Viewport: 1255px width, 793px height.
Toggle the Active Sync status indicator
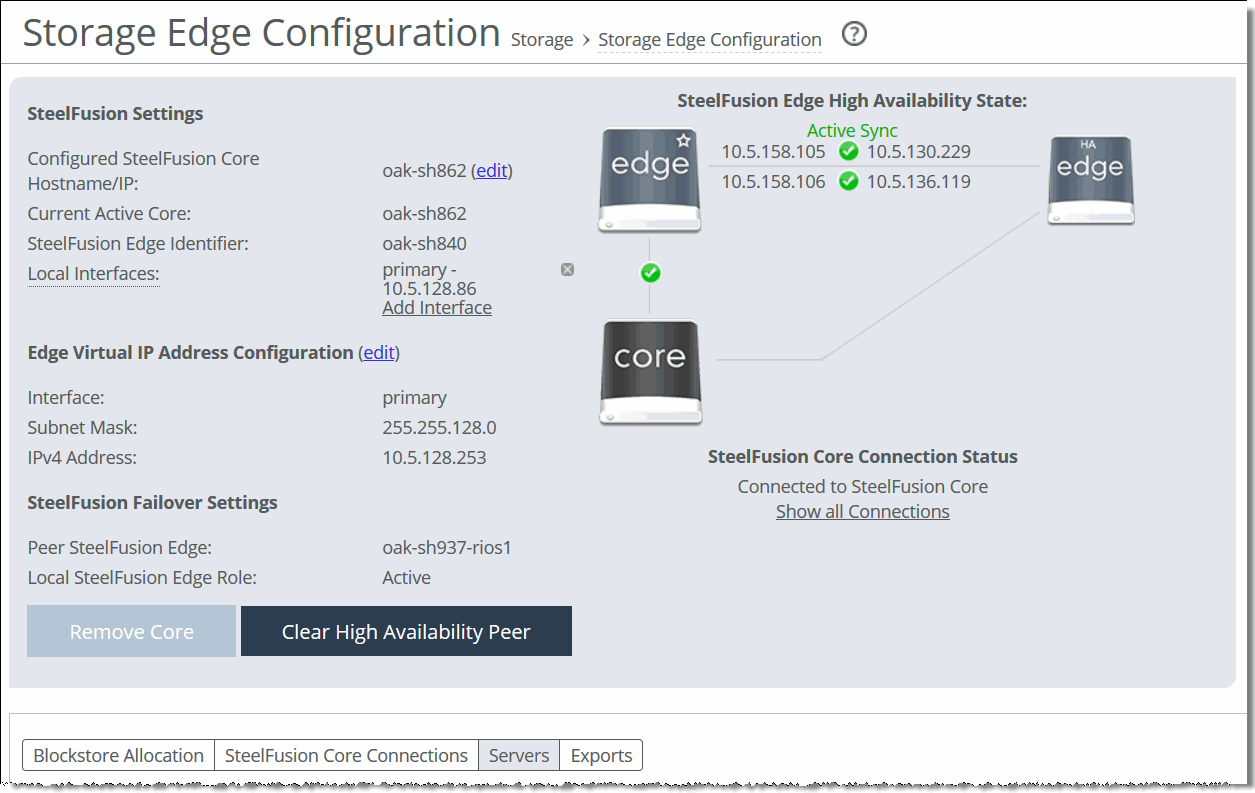pyautogui.click(x=851, y=130)
